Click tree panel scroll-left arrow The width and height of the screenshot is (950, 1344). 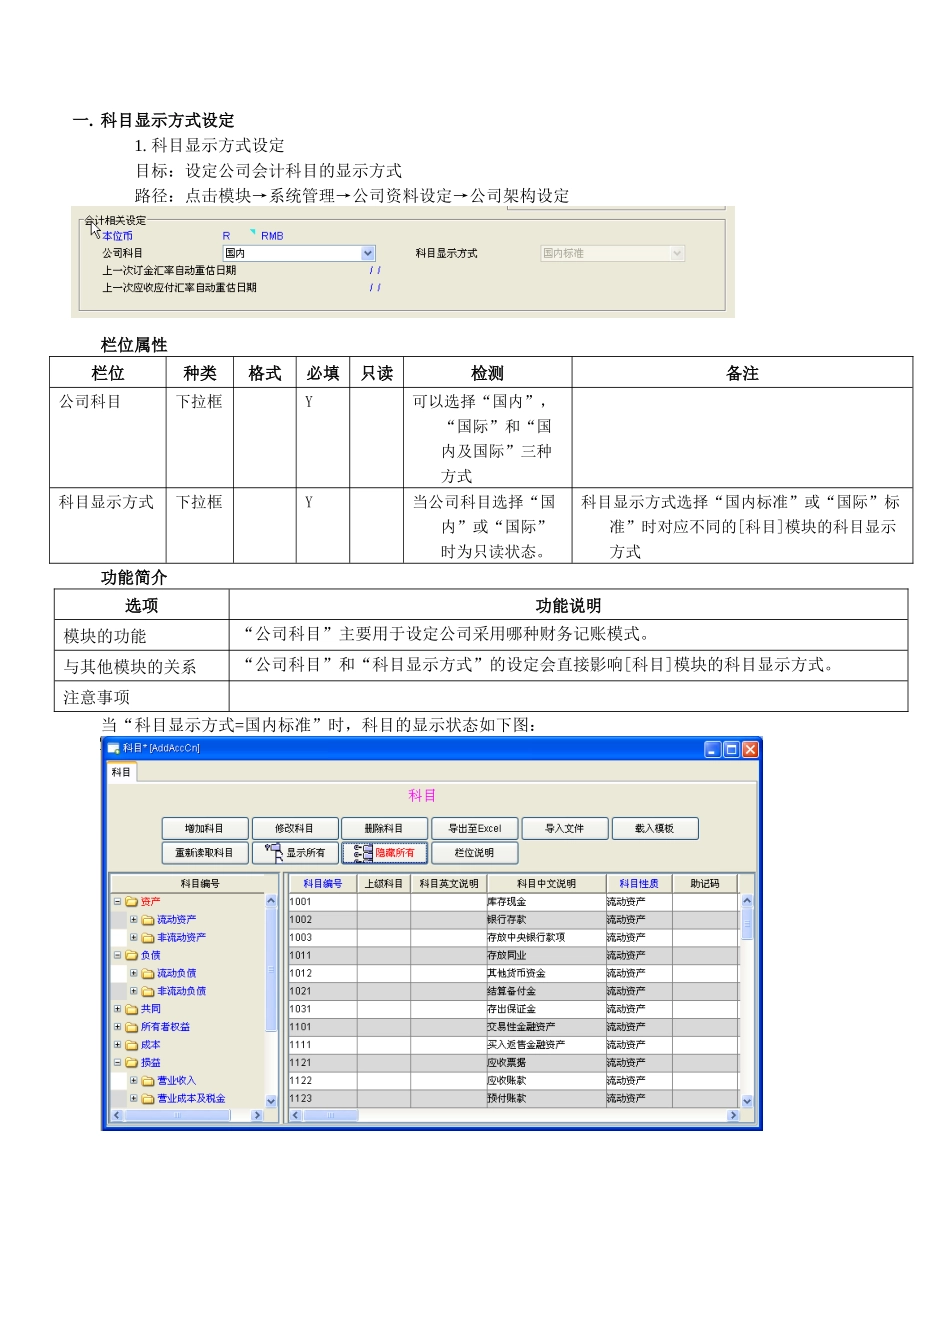pyautogui.click(x=117, y=1115)
